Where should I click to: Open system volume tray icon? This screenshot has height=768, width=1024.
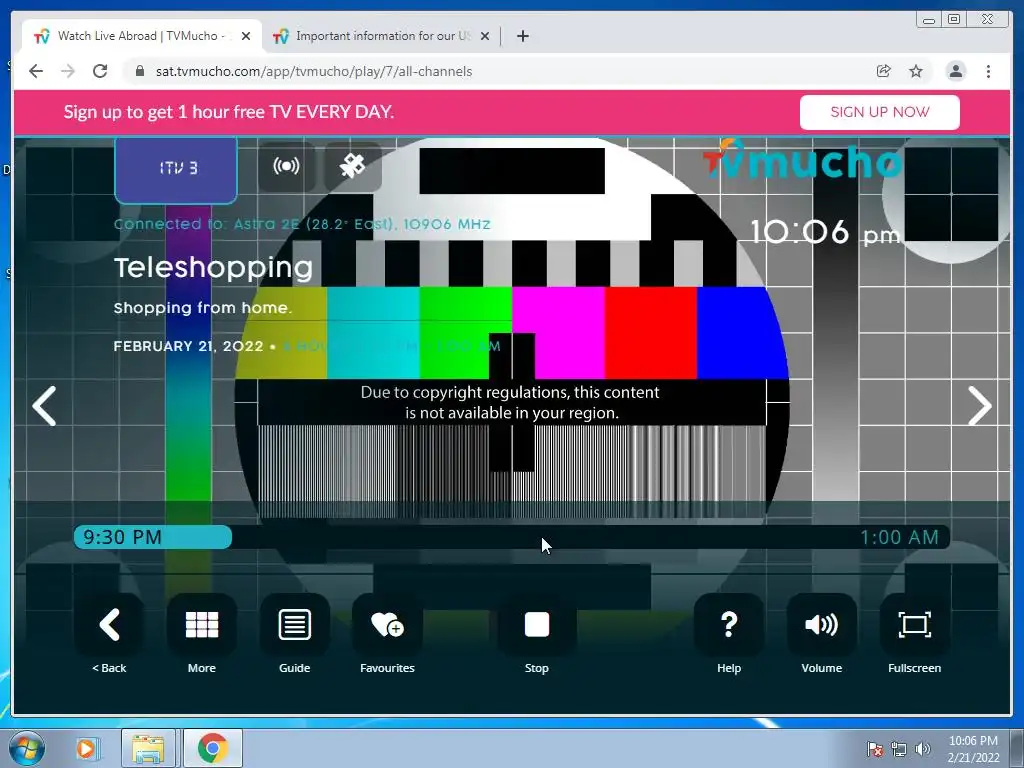pyautogui.click(x=923, y=749)
